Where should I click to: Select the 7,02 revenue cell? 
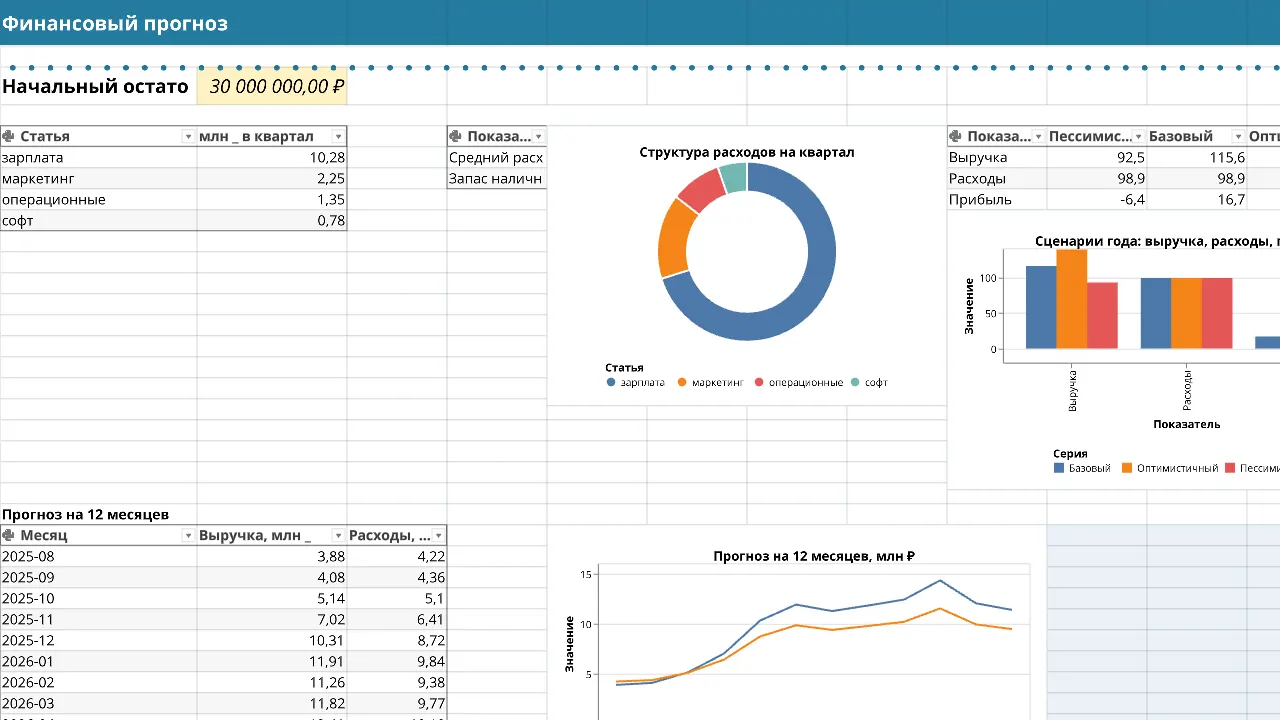(272, 620)
